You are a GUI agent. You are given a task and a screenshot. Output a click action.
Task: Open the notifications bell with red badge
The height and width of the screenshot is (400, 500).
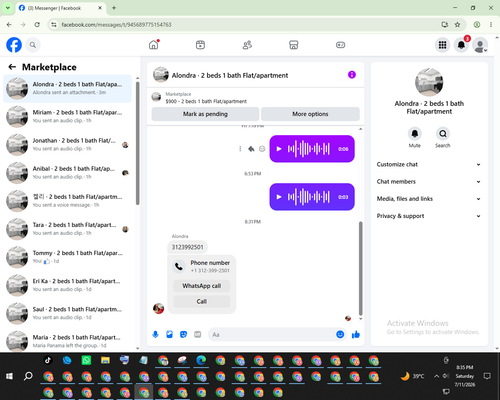[x=461, y=45]
